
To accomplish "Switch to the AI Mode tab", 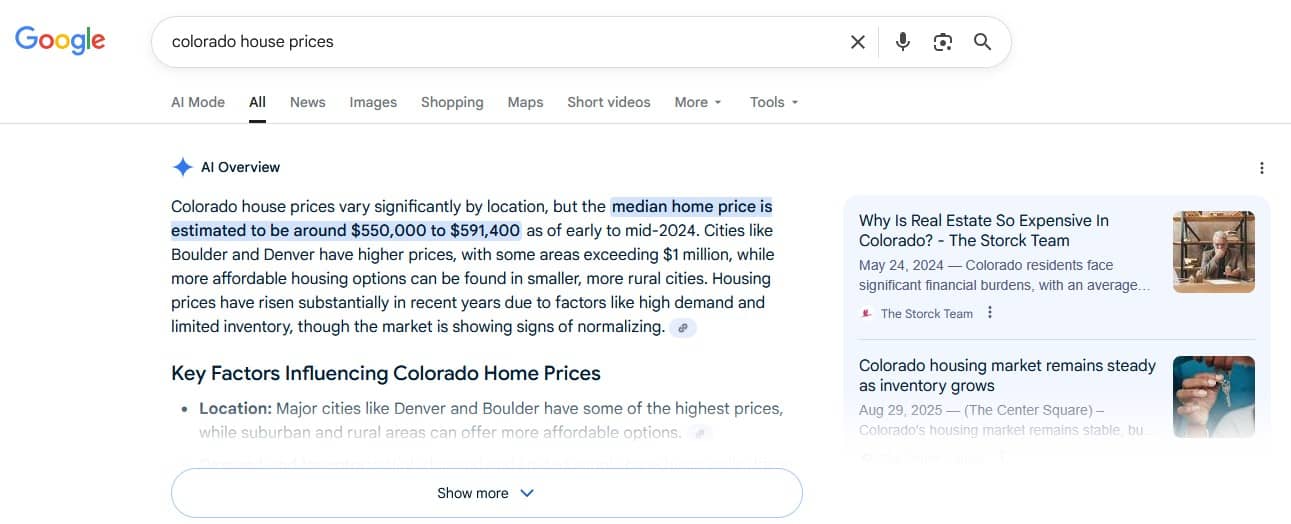I will [198, 102].
